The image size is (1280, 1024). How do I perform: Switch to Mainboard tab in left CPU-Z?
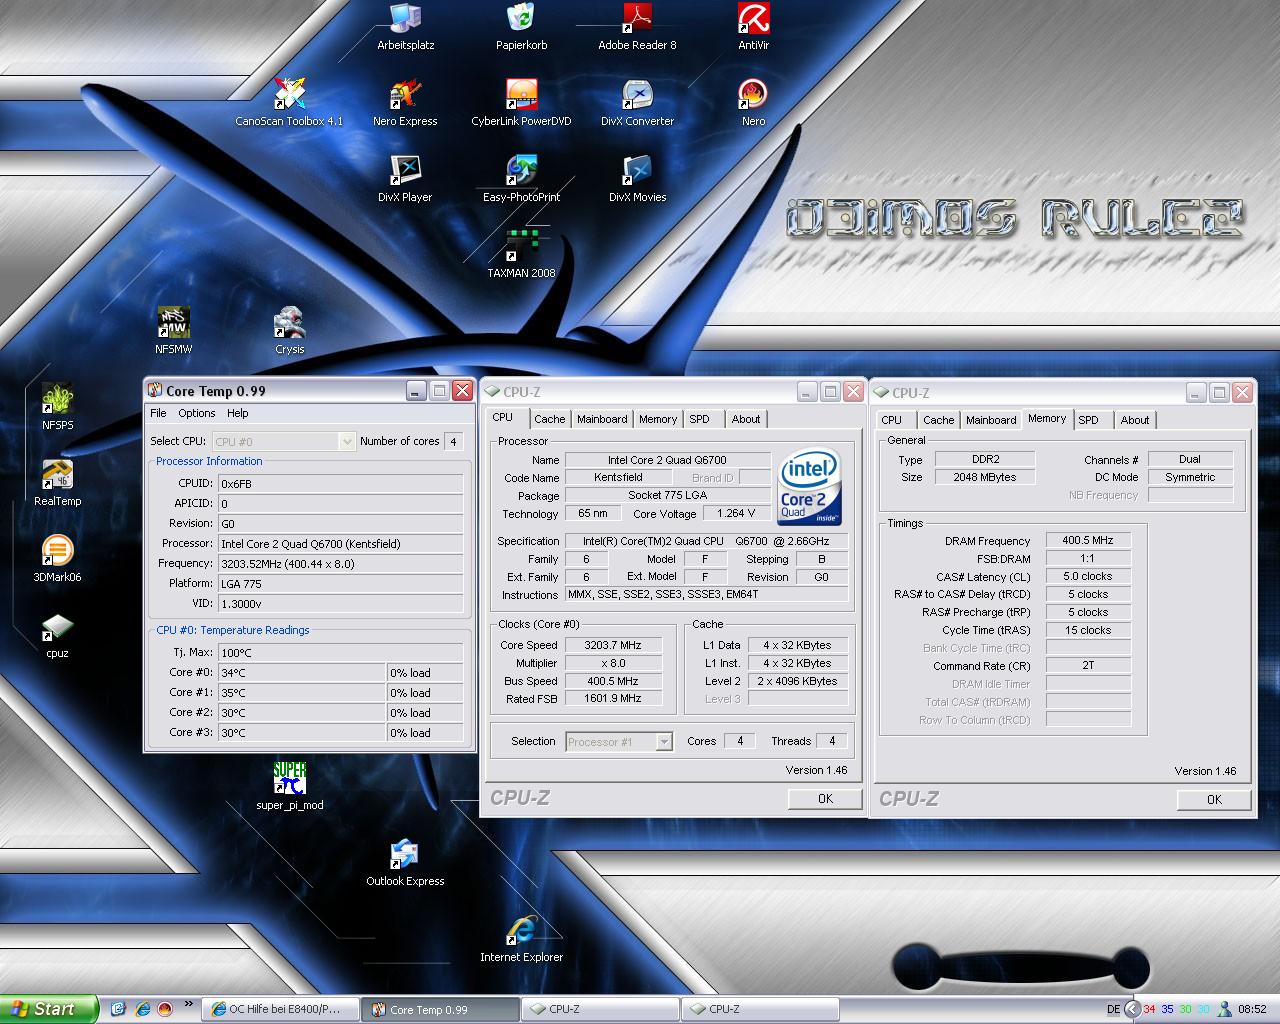[x=602, y=419]
